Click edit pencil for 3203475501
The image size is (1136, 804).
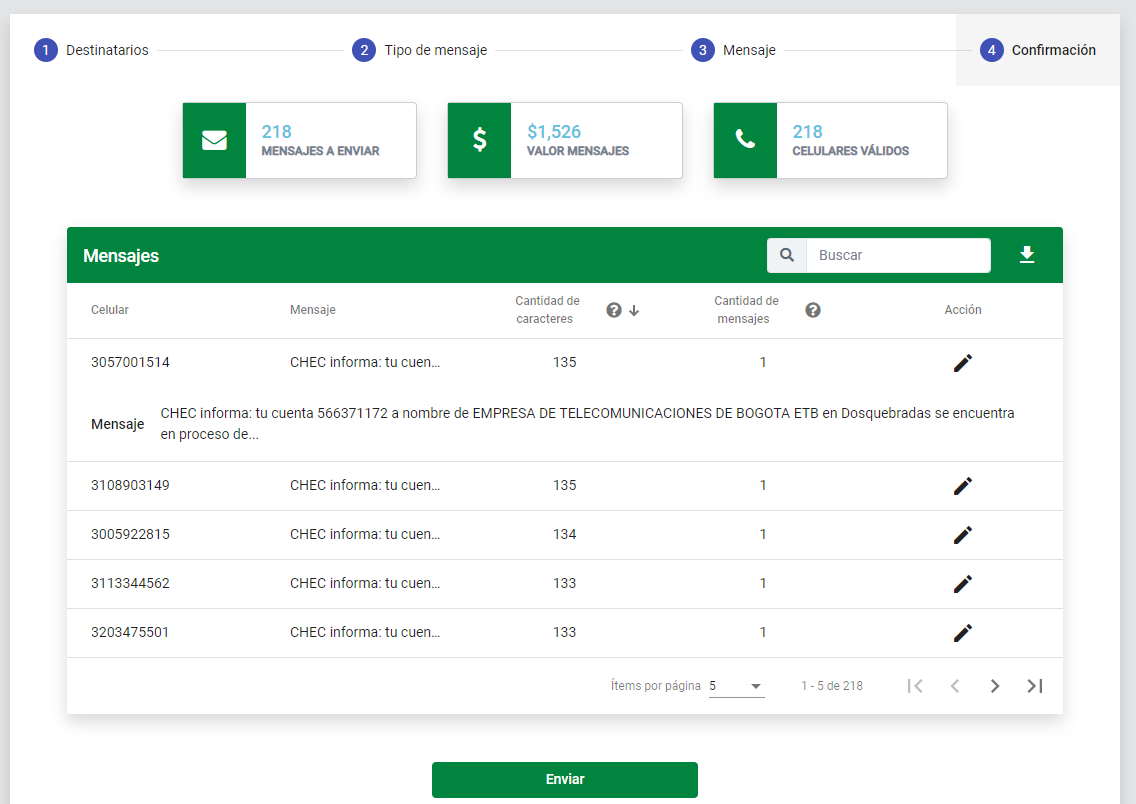pos(962,633)
